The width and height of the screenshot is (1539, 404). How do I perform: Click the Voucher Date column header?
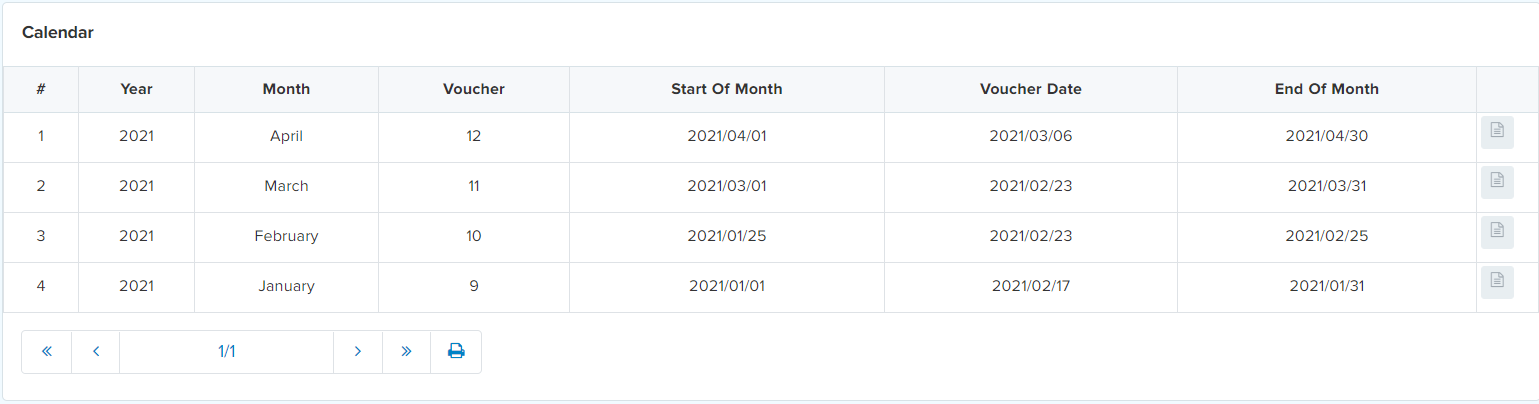(x=1031, y=89)
